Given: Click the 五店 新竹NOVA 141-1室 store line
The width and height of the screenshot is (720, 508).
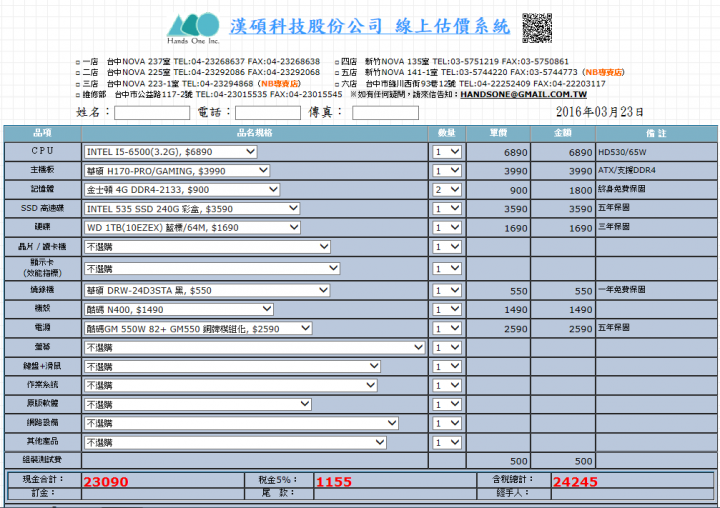Looking at the screenshot, I should pyautogui.click(x=480, y=72).
